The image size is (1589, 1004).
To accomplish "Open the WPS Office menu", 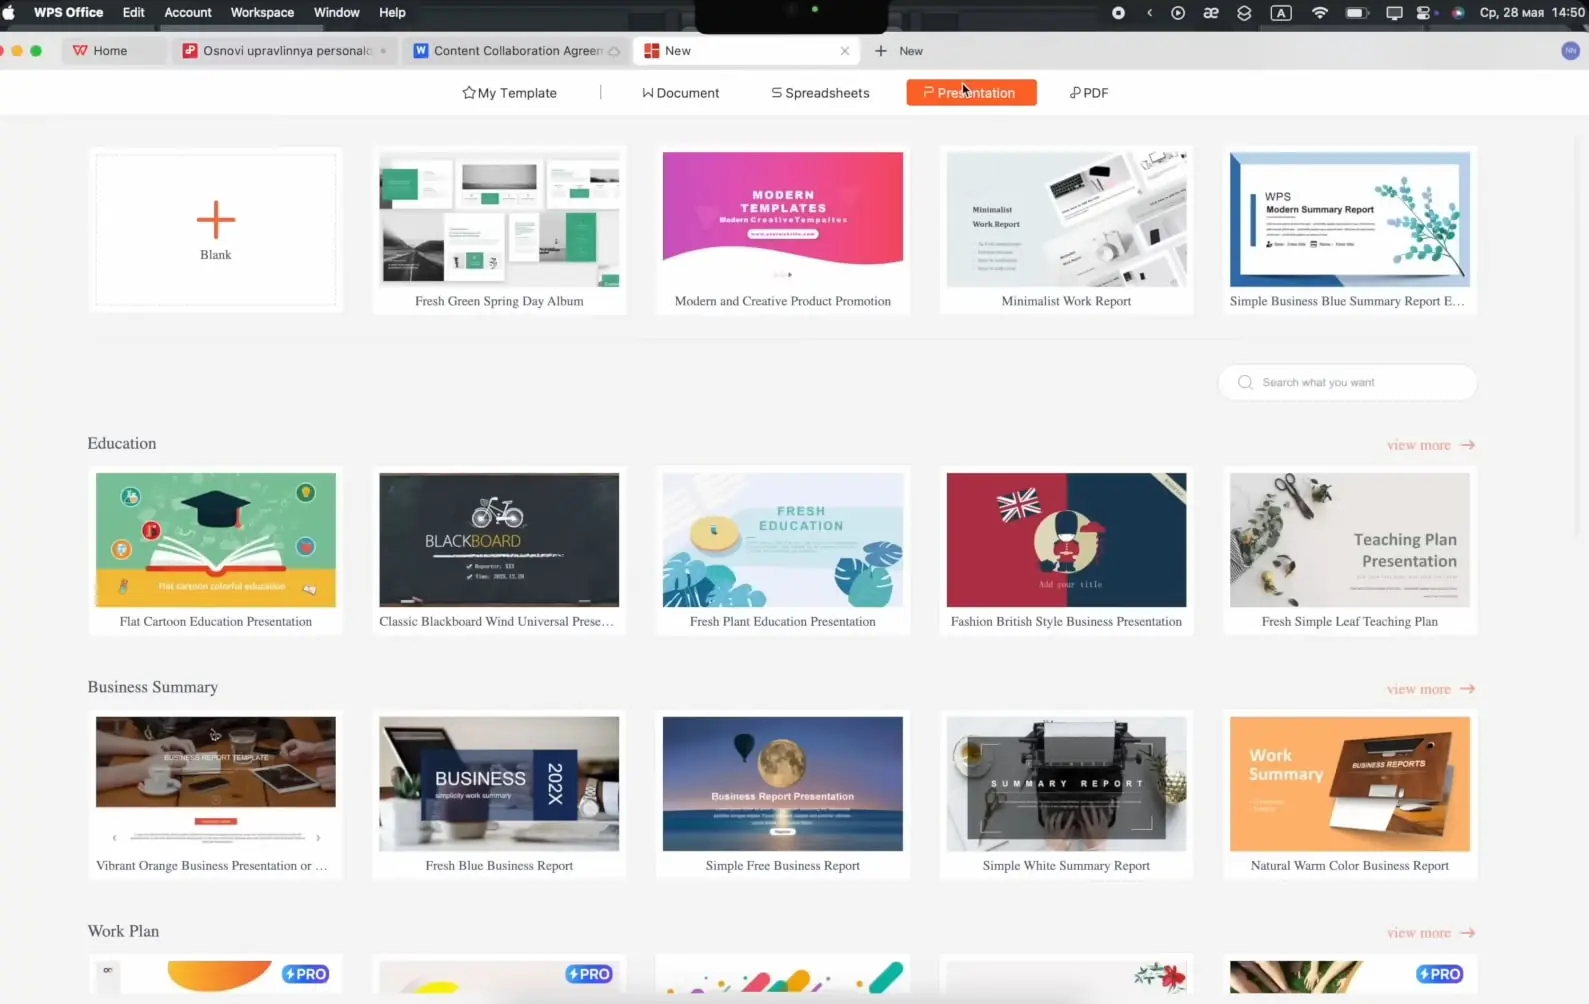I will (68, 12).
